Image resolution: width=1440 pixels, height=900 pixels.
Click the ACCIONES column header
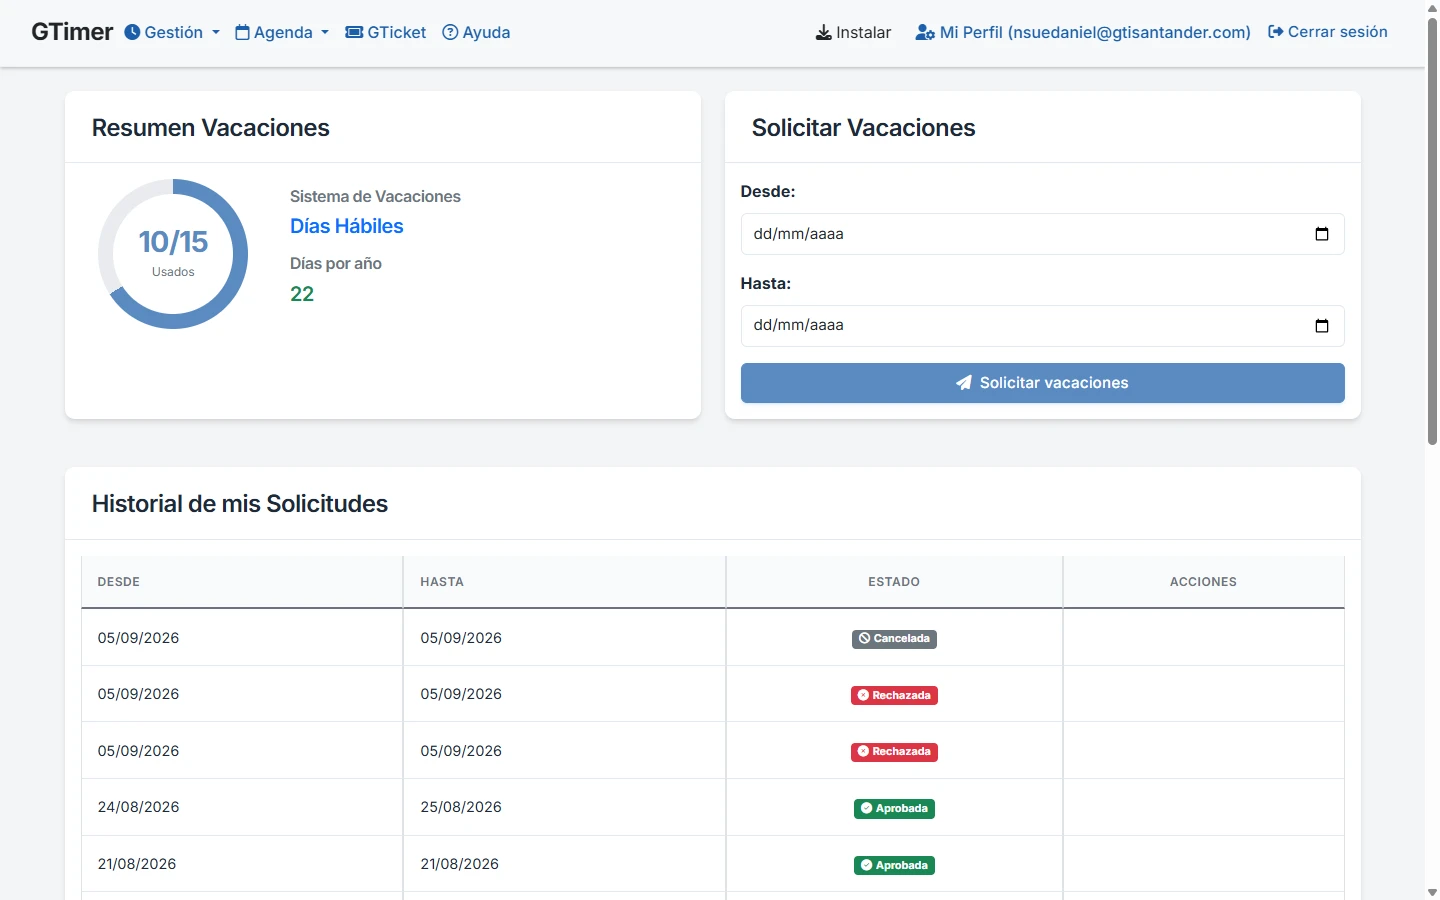pos(1203,582)
